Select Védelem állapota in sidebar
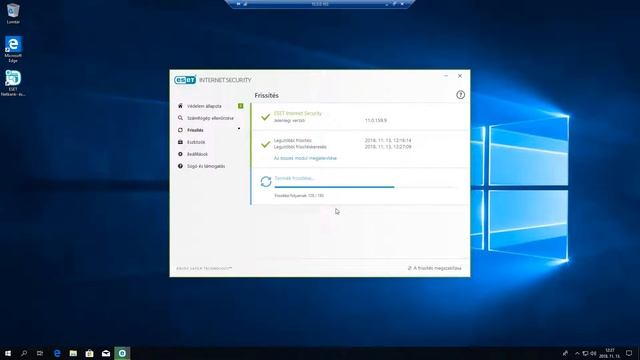Image resolution: width=640 pixels, height=360 pixels. tap(204, 106)
